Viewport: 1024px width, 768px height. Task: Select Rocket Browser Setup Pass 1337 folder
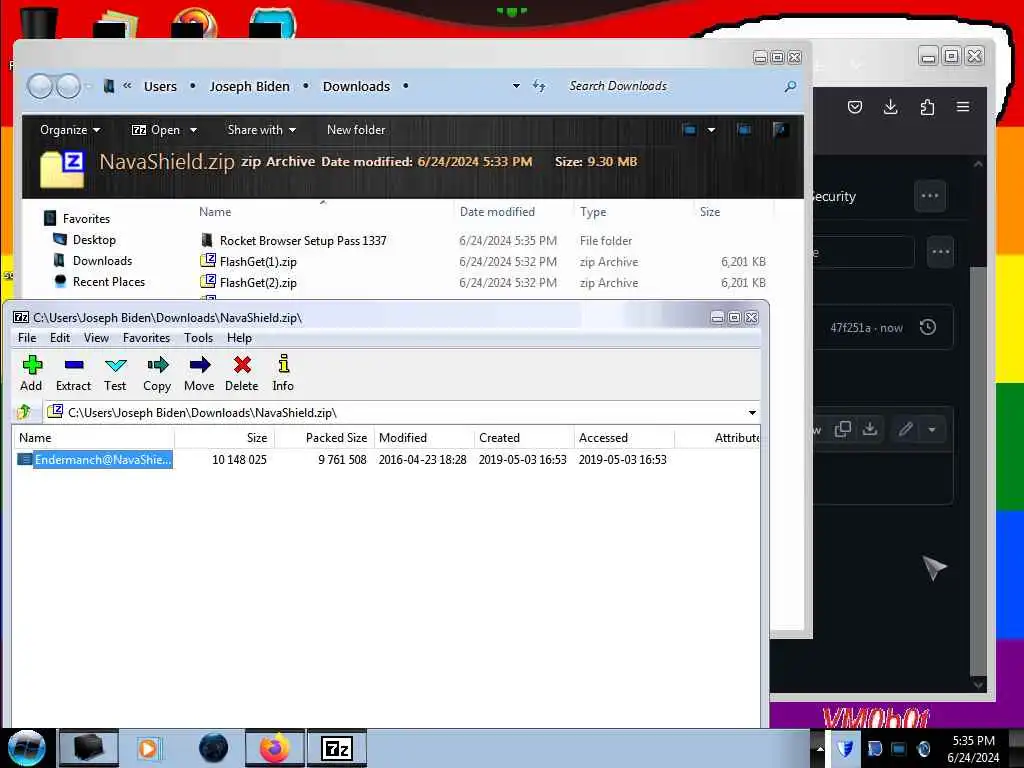coord(303,240)
